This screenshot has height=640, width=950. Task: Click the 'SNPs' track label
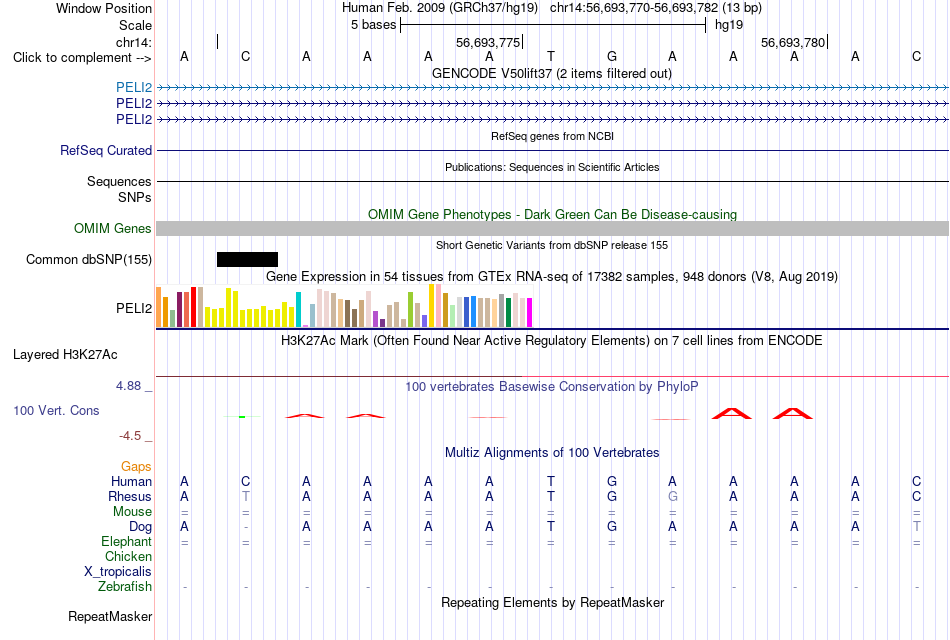coord(135,198)
